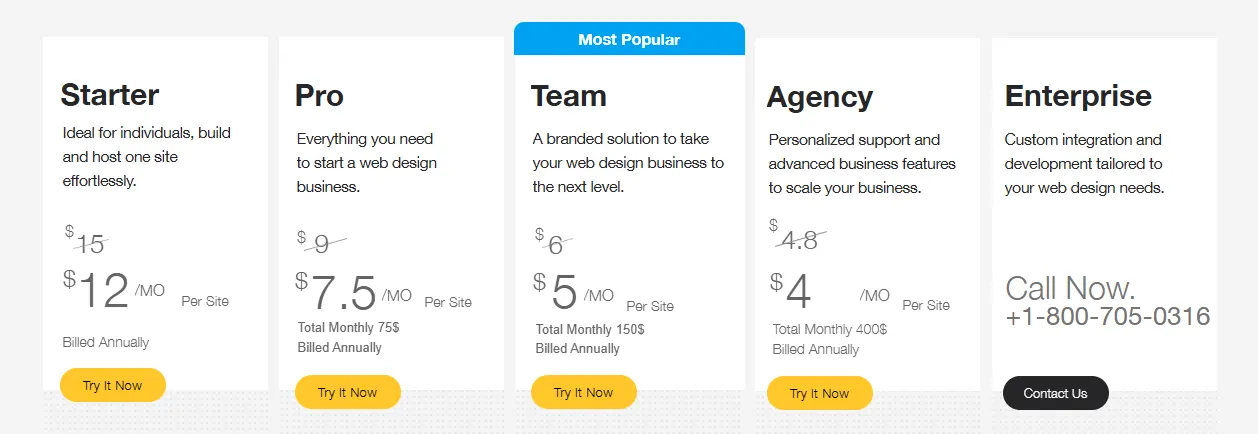Click the Agency plan title
This screenshot has width=1258, height=434.
click(820, 97)
